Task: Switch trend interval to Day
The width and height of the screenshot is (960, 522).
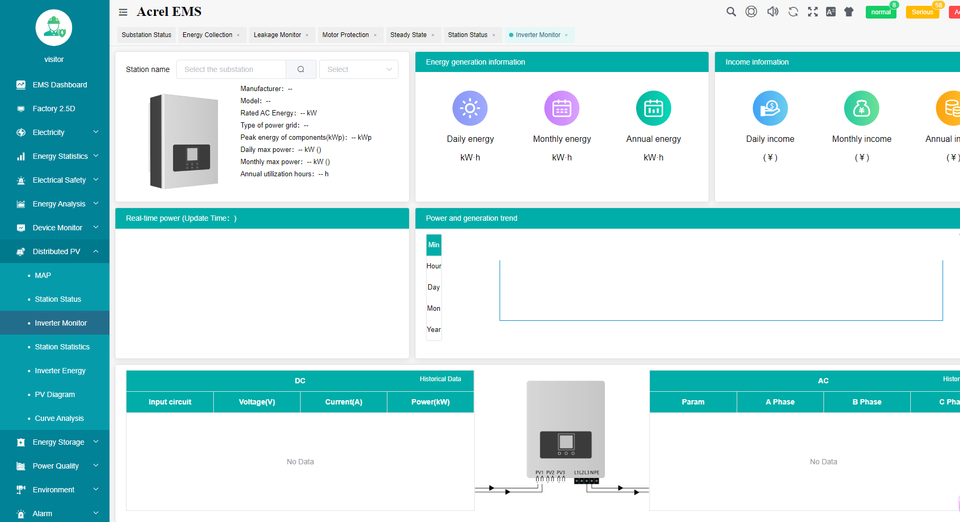Action: (x=433, y=287)
